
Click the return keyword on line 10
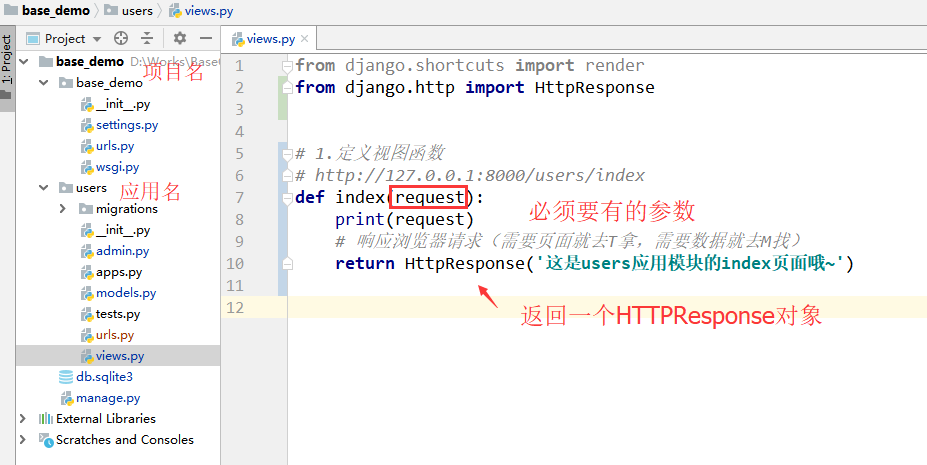pyautogui.click(x=365, y=264)
